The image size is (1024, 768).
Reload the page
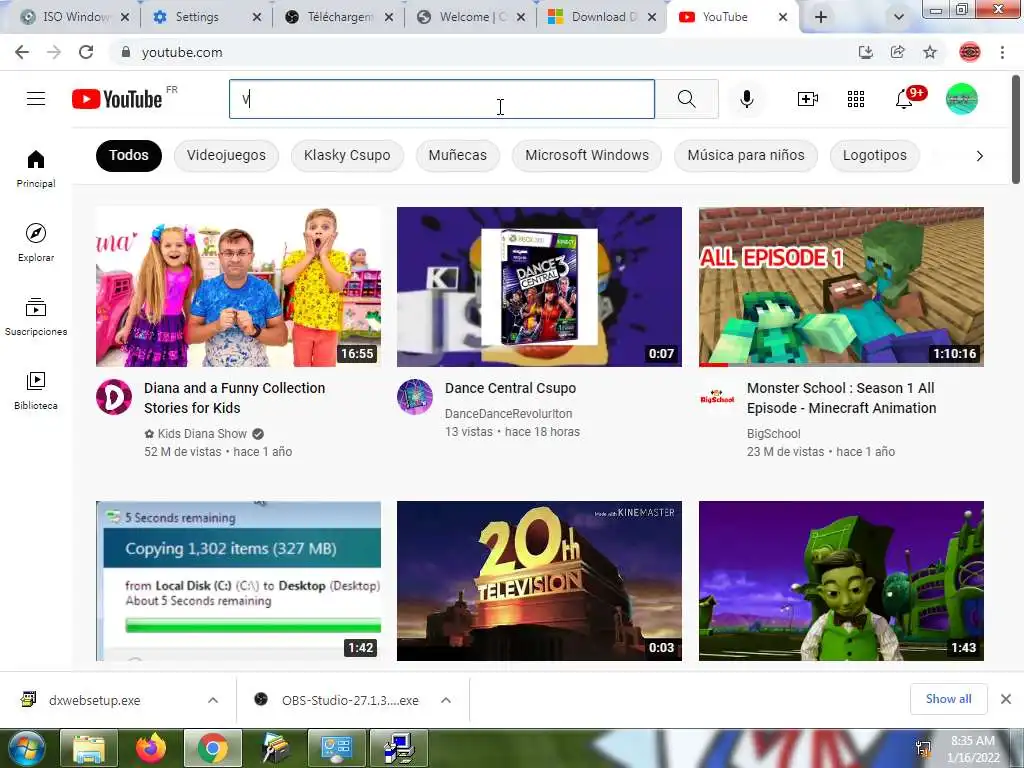coord(86,52)
